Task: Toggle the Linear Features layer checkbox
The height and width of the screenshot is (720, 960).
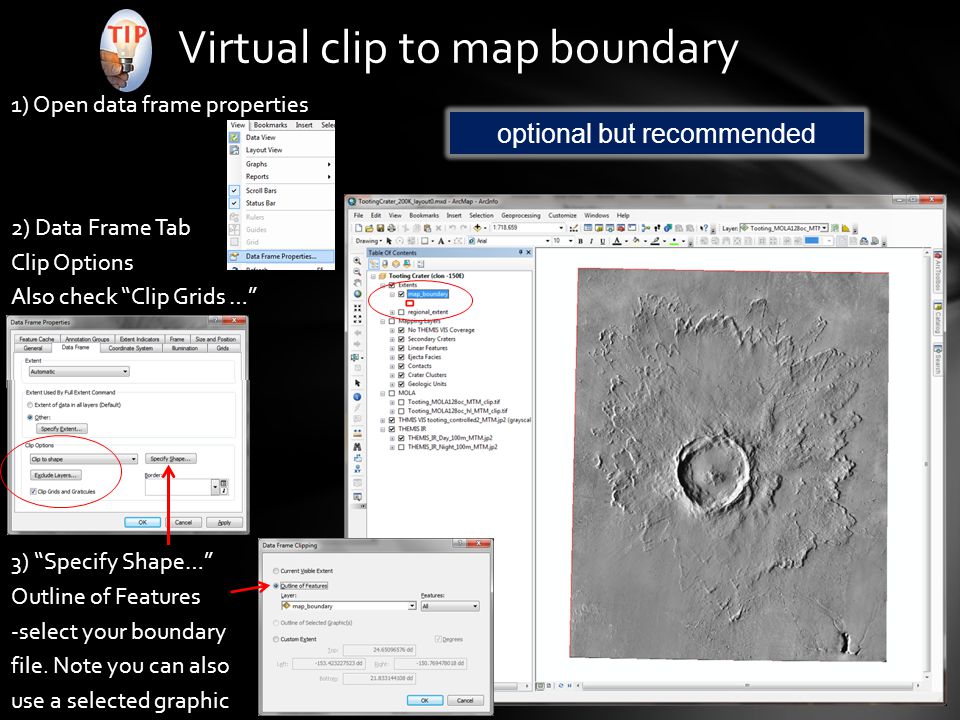Action: point(401,348)
